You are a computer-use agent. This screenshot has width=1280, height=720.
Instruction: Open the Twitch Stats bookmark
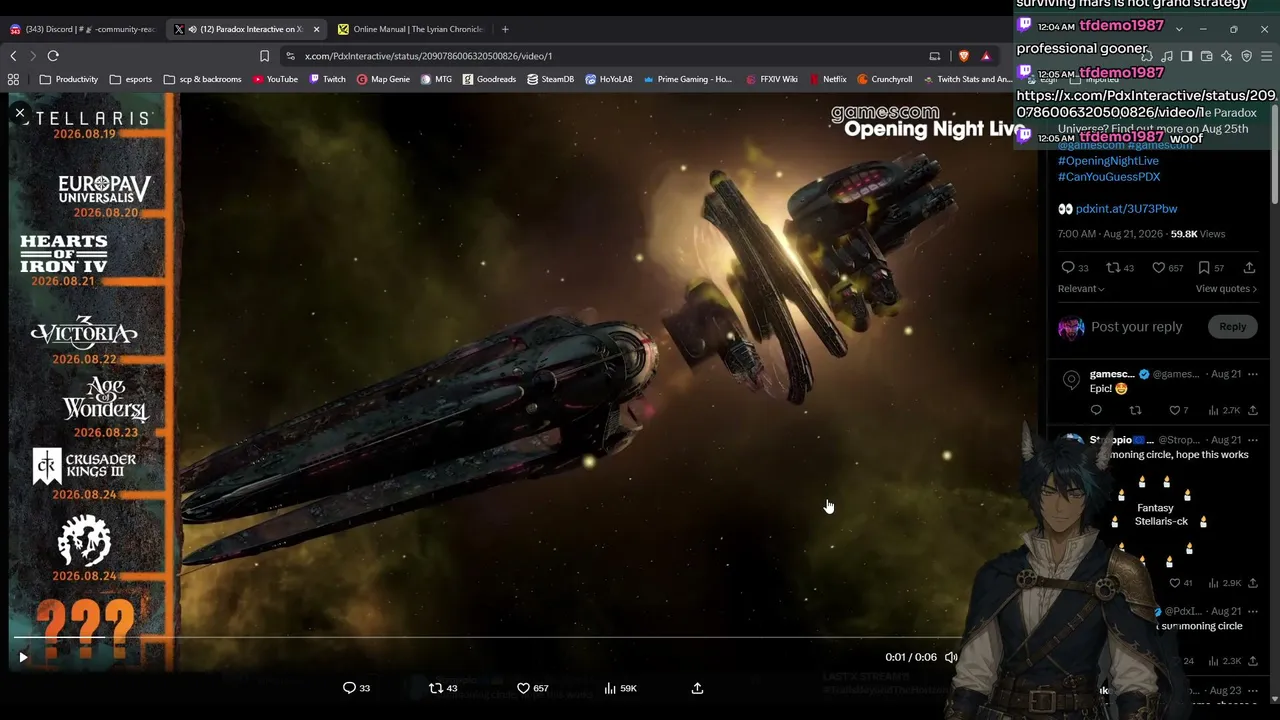pyautogui.click(x=966, y=79)
